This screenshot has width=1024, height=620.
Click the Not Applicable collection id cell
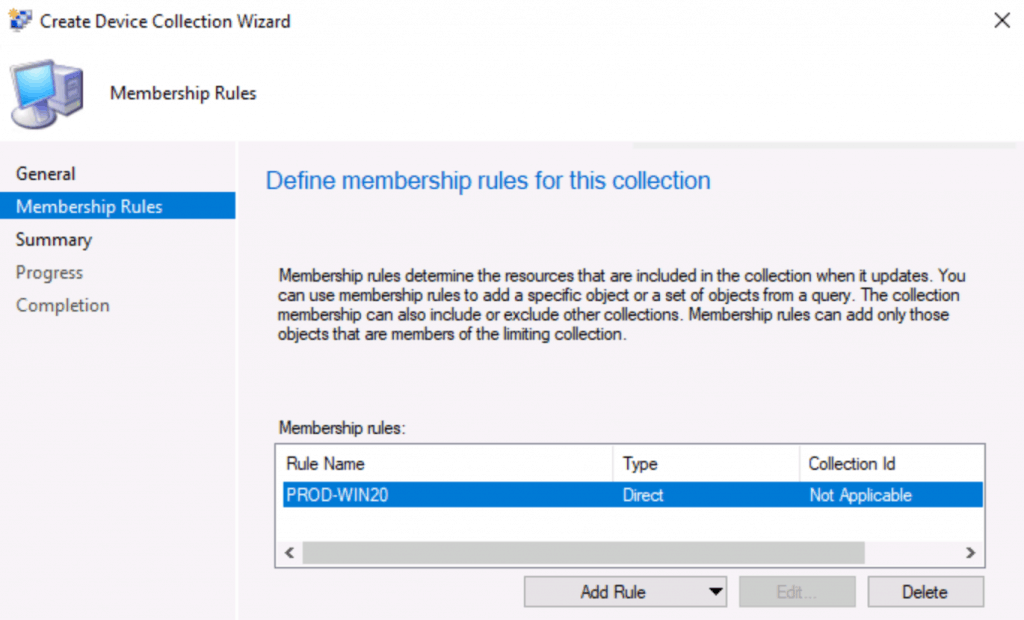point(860,495)
